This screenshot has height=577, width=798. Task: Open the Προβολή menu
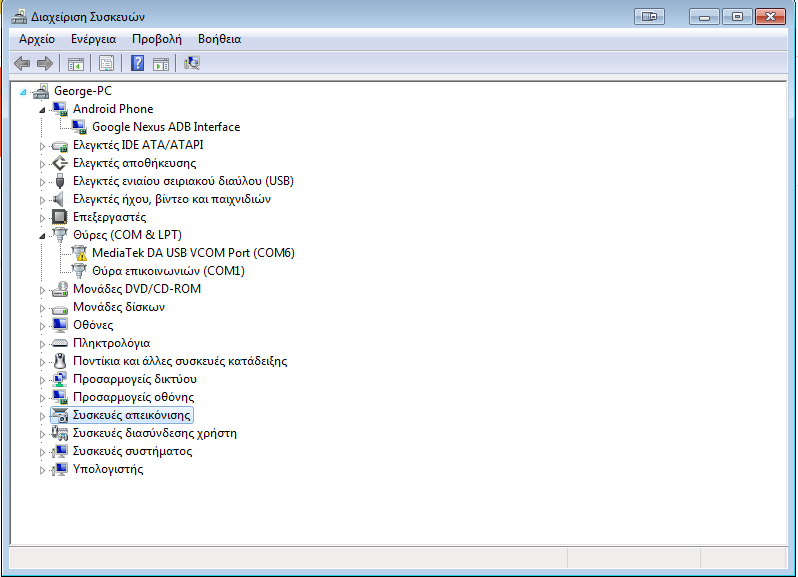coord(156,39)
